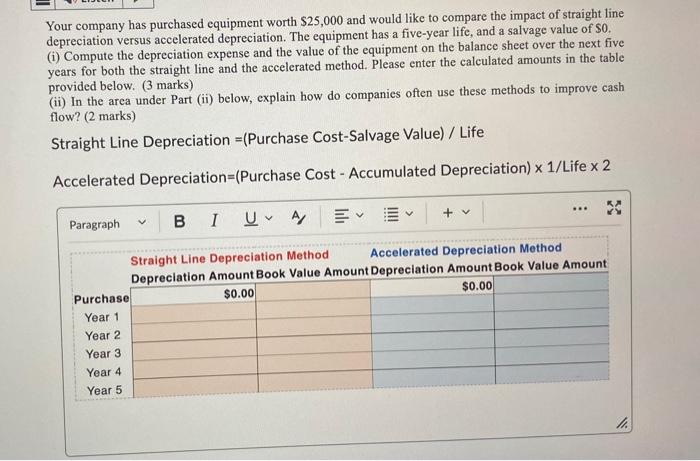
Task: Click the "Year 2" row label
Action: coord(103,335)
